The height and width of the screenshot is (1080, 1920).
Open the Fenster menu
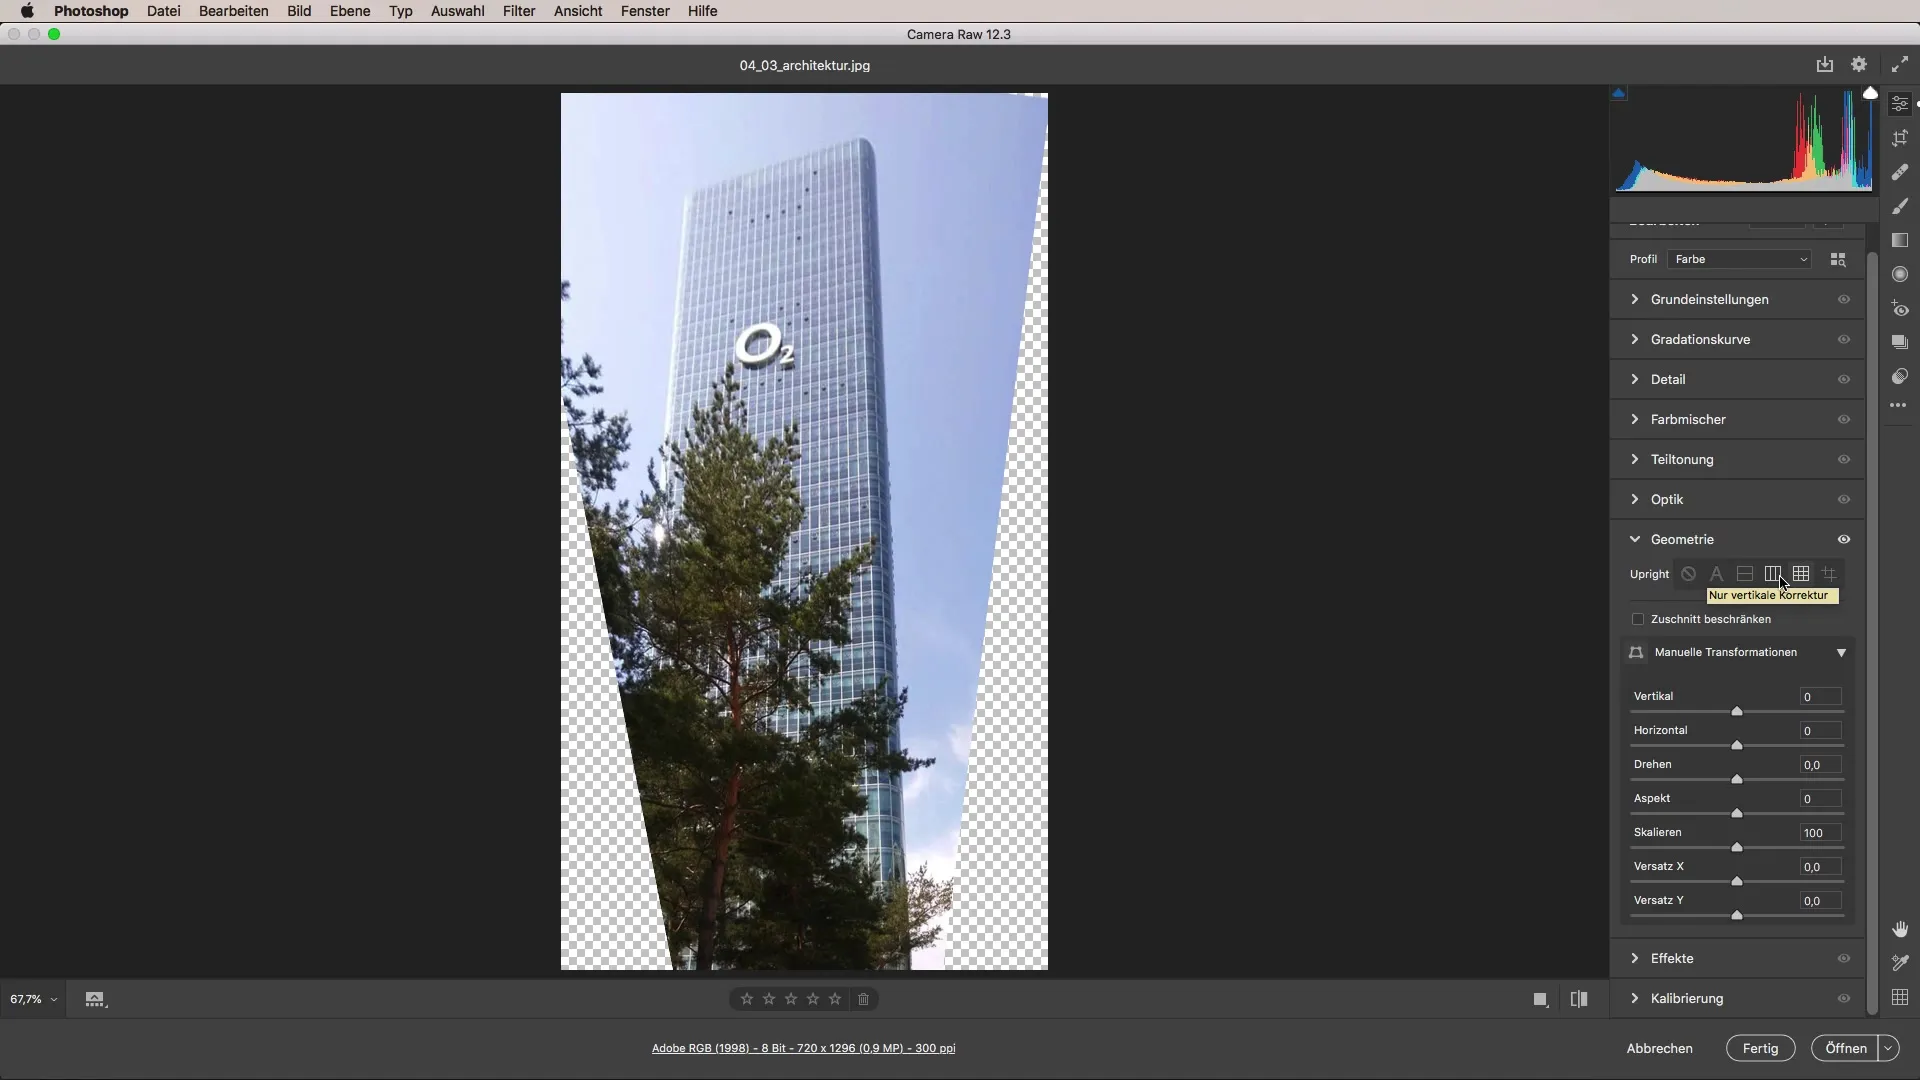(645, 11)
